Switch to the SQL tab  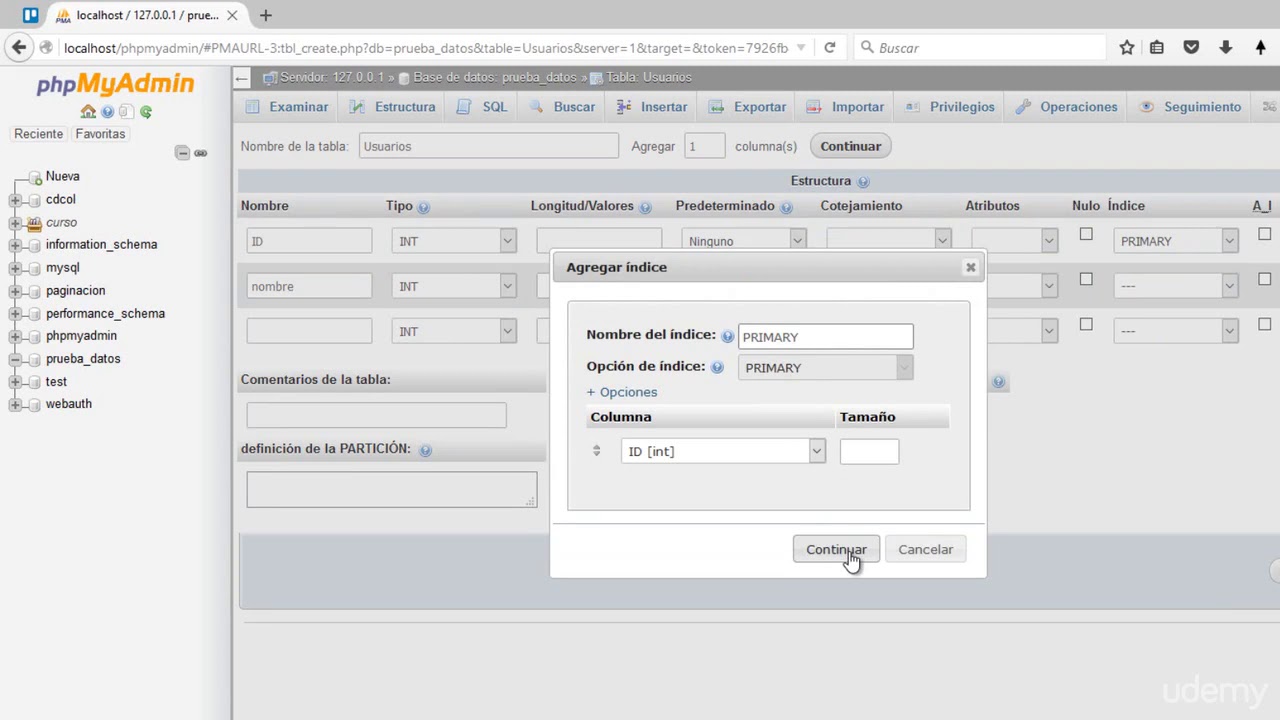coord(482,107)
